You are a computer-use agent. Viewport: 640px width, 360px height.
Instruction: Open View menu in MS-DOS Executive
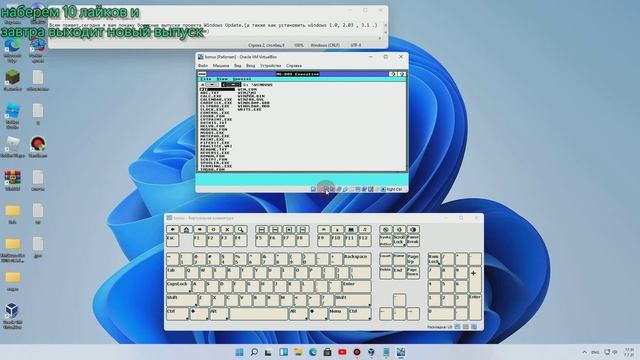222,79
